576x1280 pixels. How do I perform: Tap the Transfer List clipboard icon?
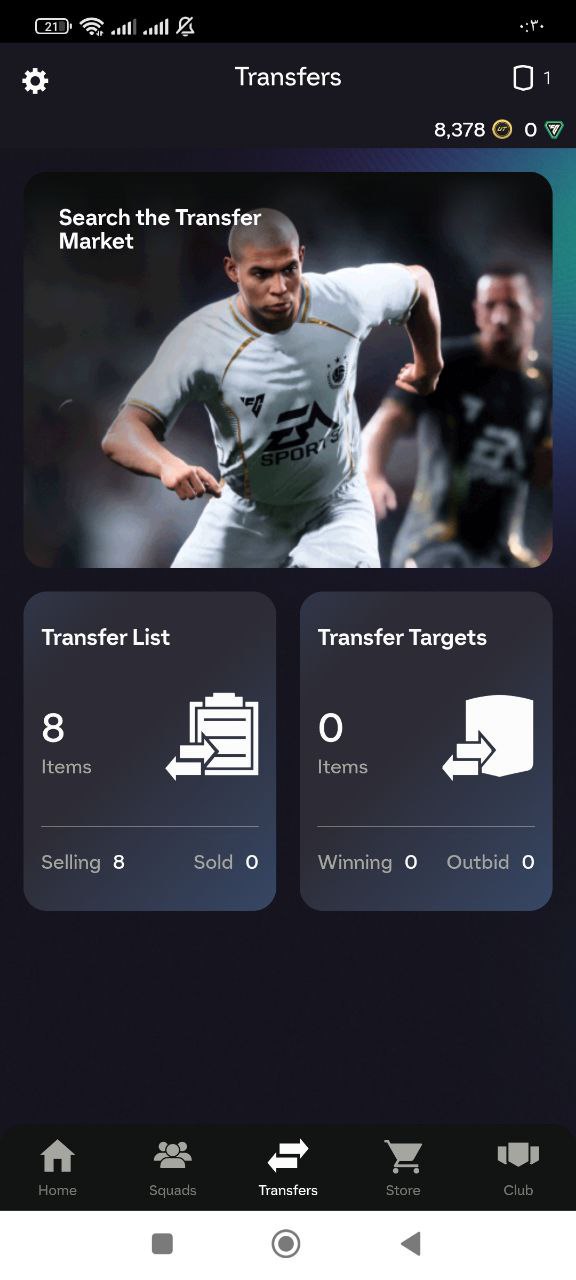pyautogui.click(x=213, y=736)
